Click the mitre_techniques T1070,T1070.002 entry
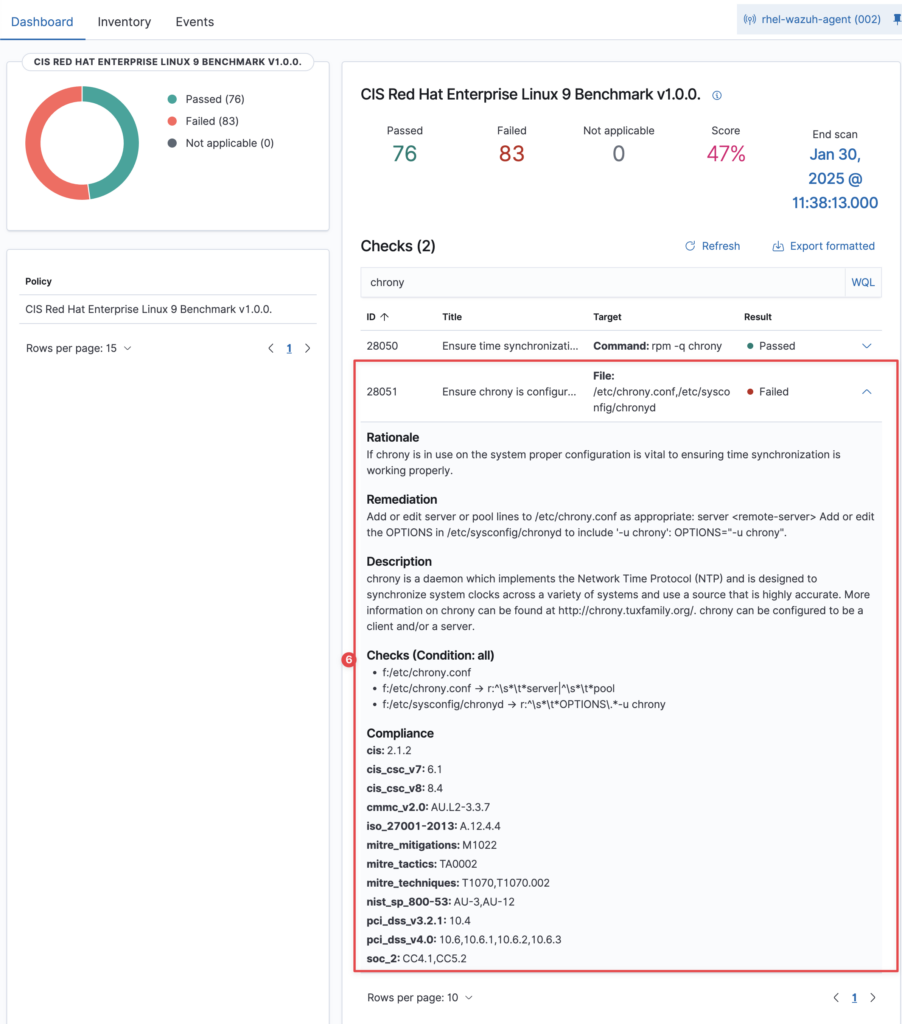Image resolution: width=902 pixels, height=1024 pixels. [x=458, y=883]
